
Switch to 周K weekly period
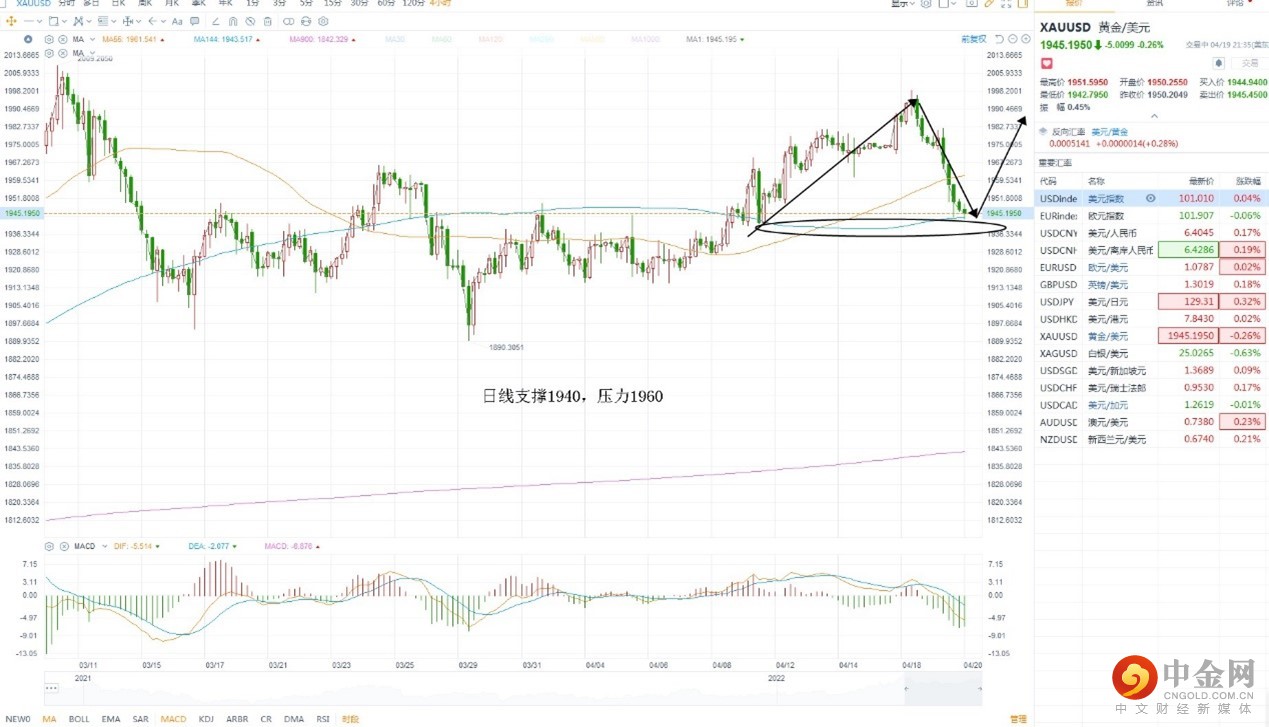point(145,4)
